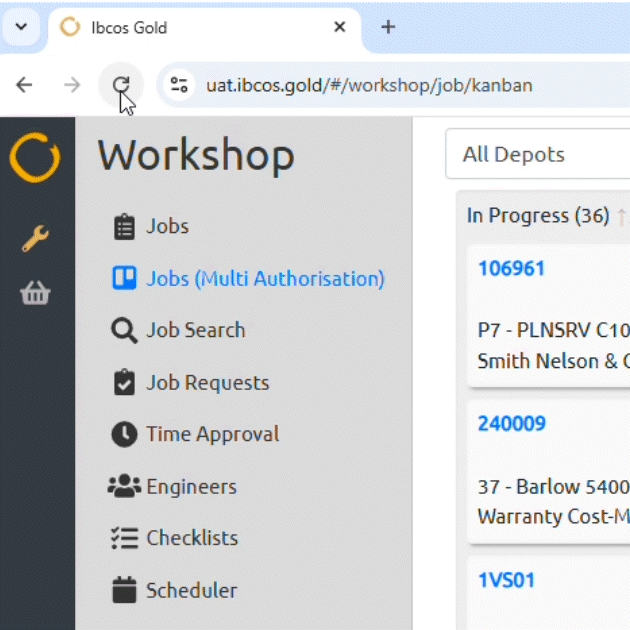The width and height of the screenshot is (630, 630).
Task: Open the Jobs menu item
Action: [x=167, y=226]
